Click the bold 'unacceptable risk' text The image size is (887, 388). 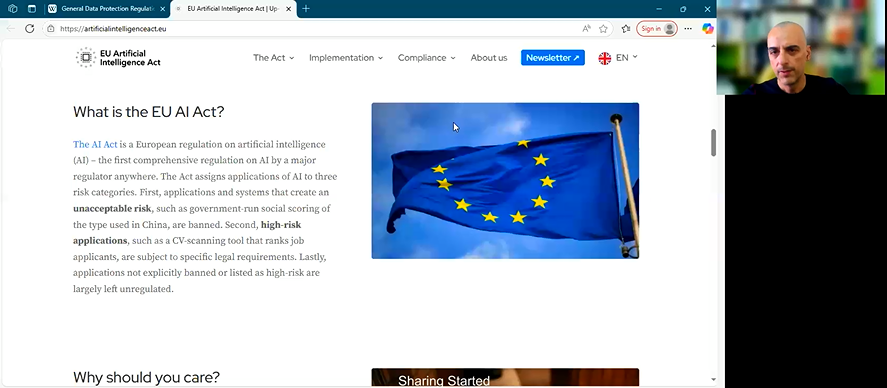[x=112, y=209]
